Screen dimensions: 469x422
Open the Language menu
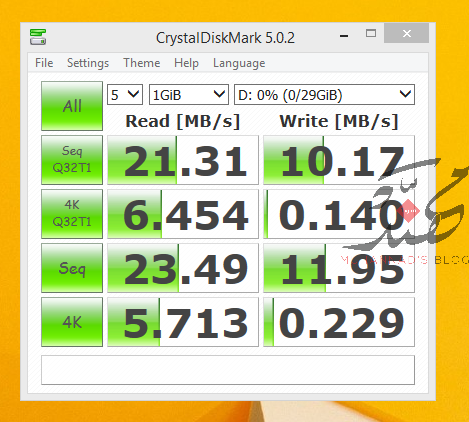pyautogui.click(x=239, y=63)
